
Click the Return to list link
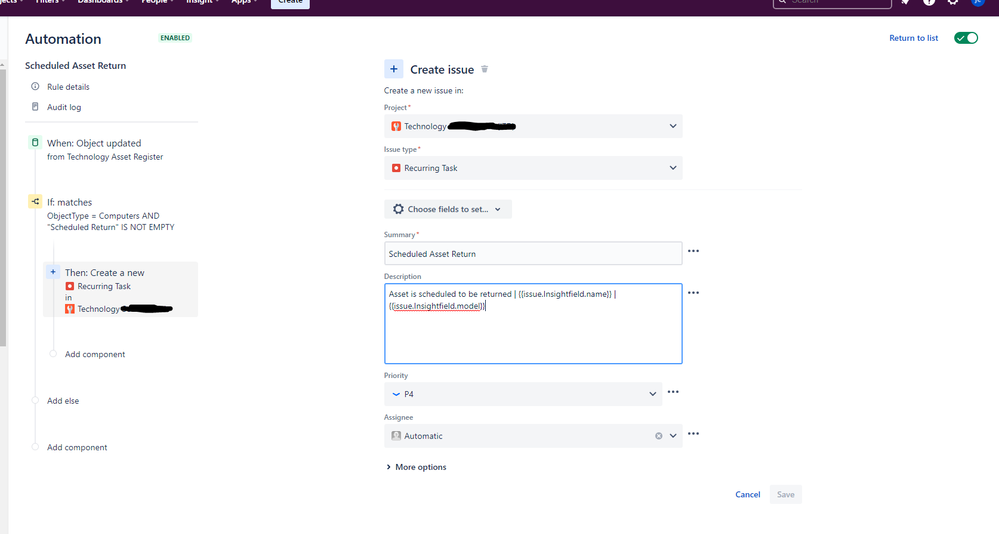(x=914, y=38)
